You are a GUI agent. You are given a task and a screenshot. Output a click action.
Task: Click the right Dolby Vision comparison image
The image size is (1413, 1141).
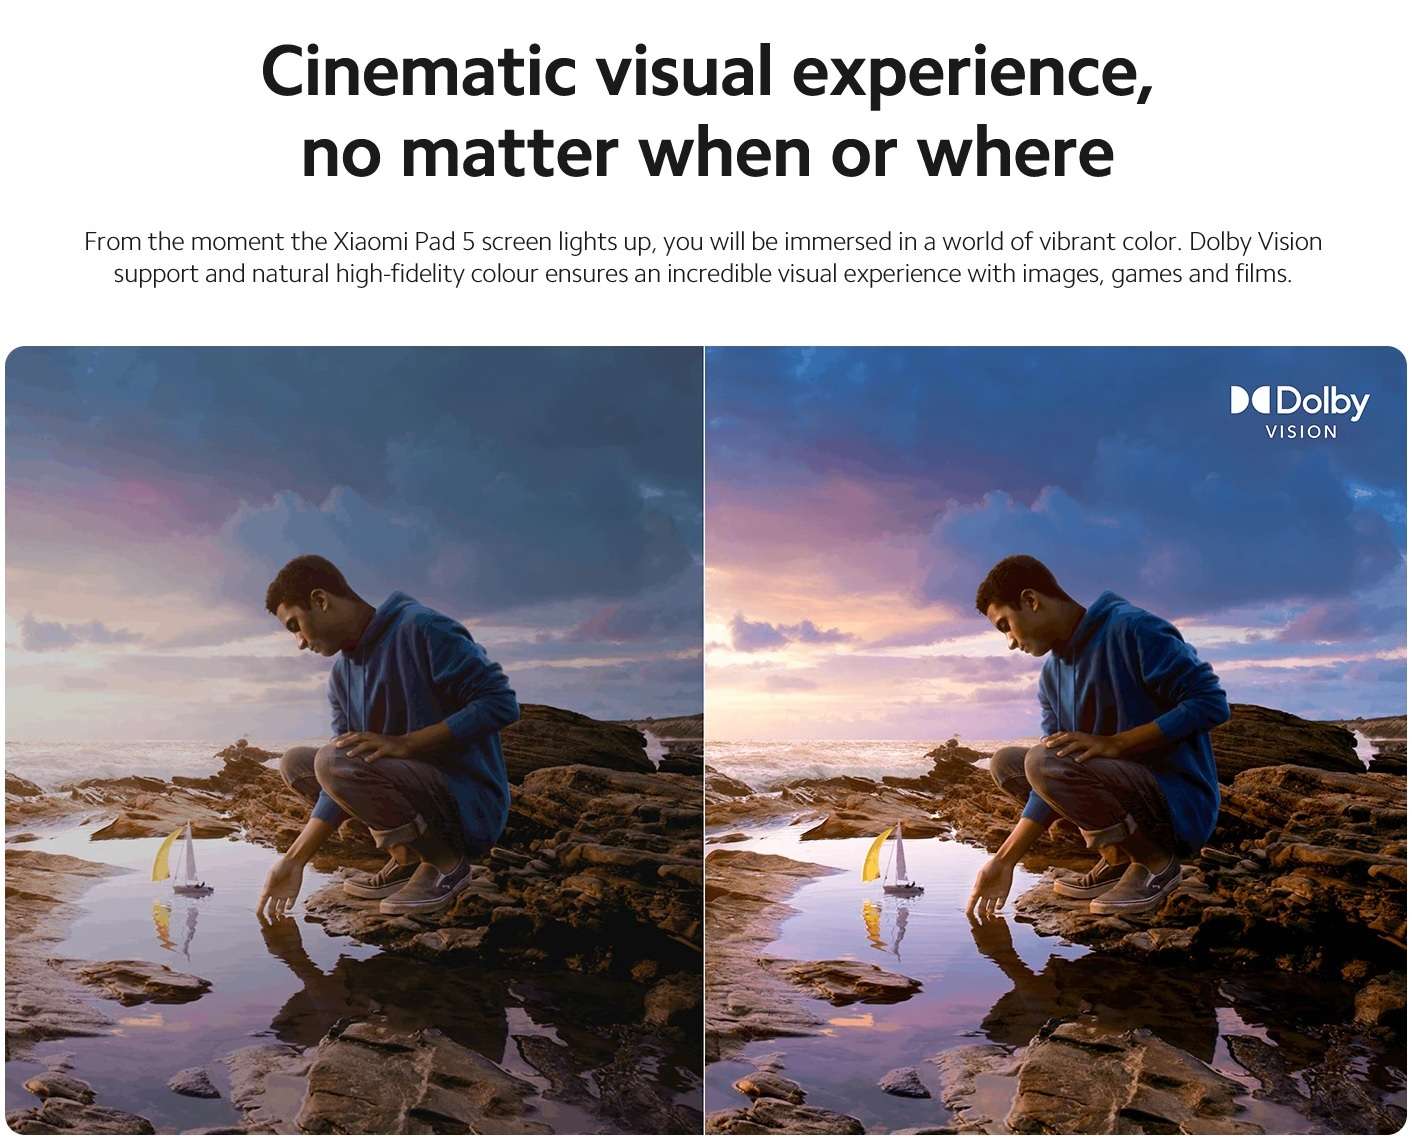(1056, 740)
